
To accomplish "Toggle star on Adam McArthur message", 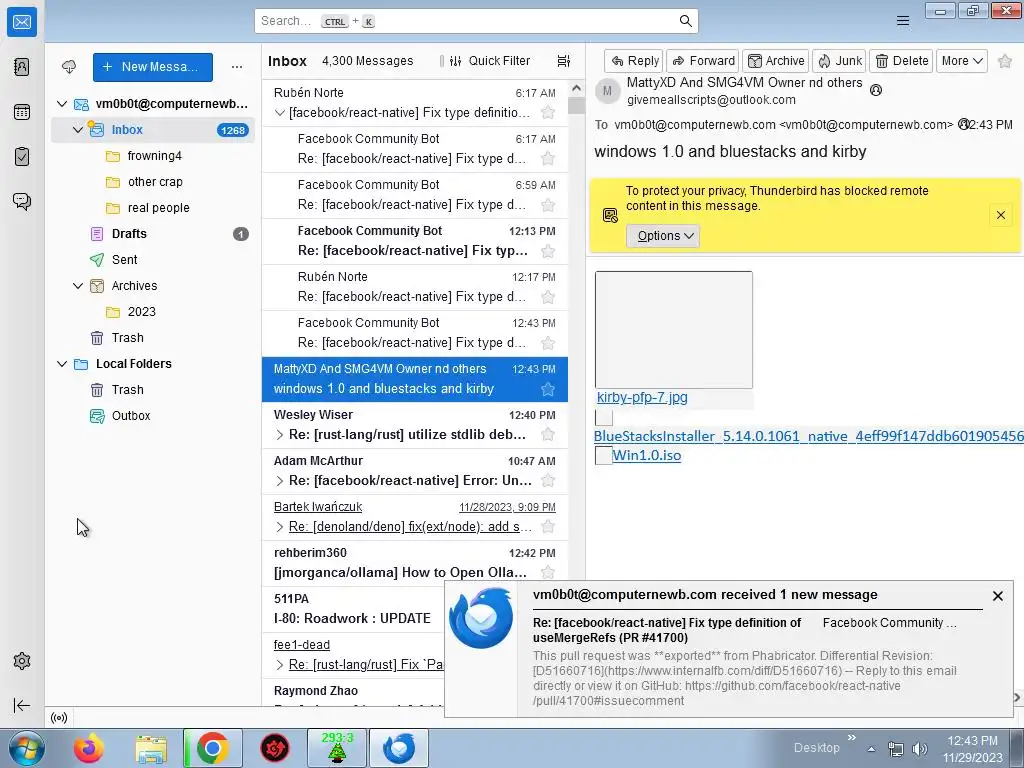I will tap(548, 481).
